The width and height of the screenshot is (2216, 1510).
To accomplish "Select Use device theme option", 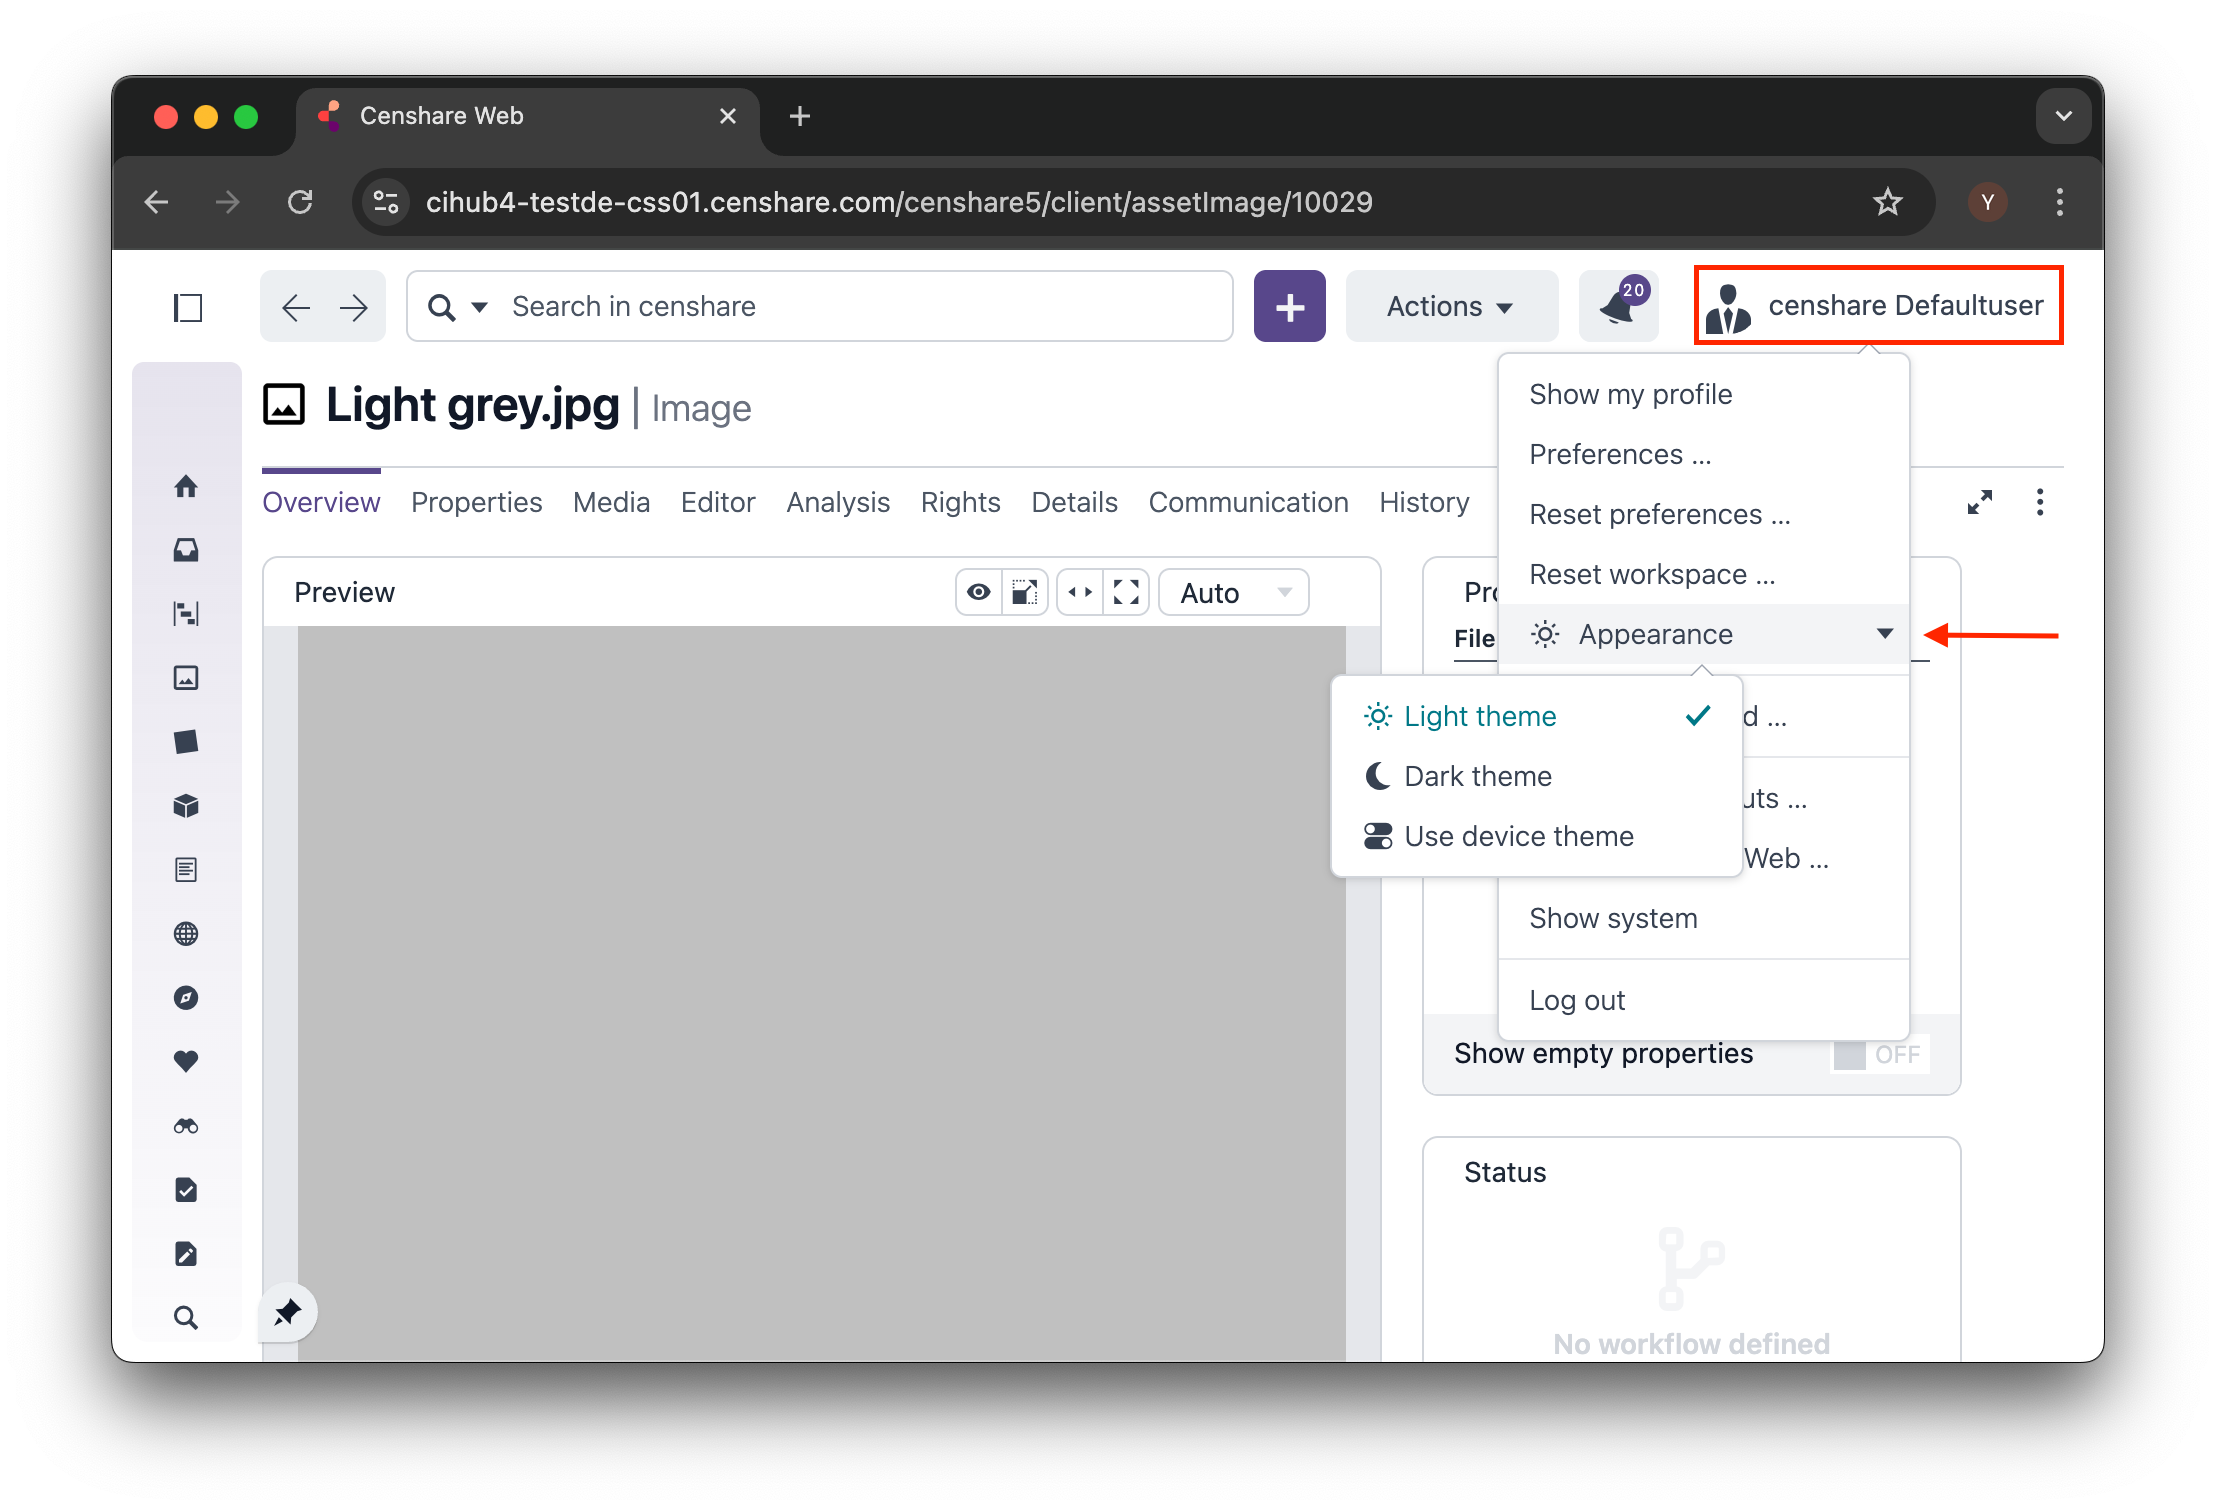I will pos(1518,836).
